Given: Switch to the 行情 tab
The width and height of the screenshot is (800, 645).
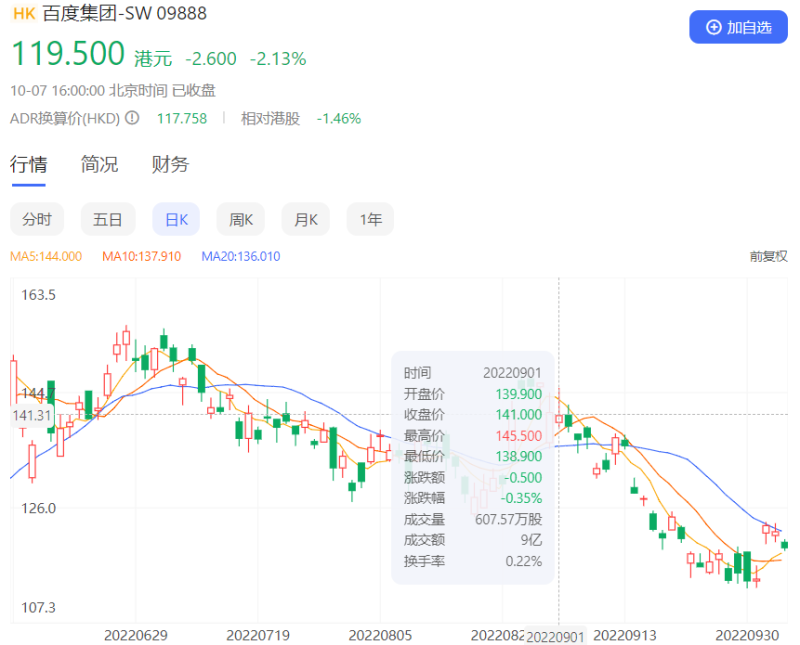Looking at the screenshot, I should (x=29, y=165).
